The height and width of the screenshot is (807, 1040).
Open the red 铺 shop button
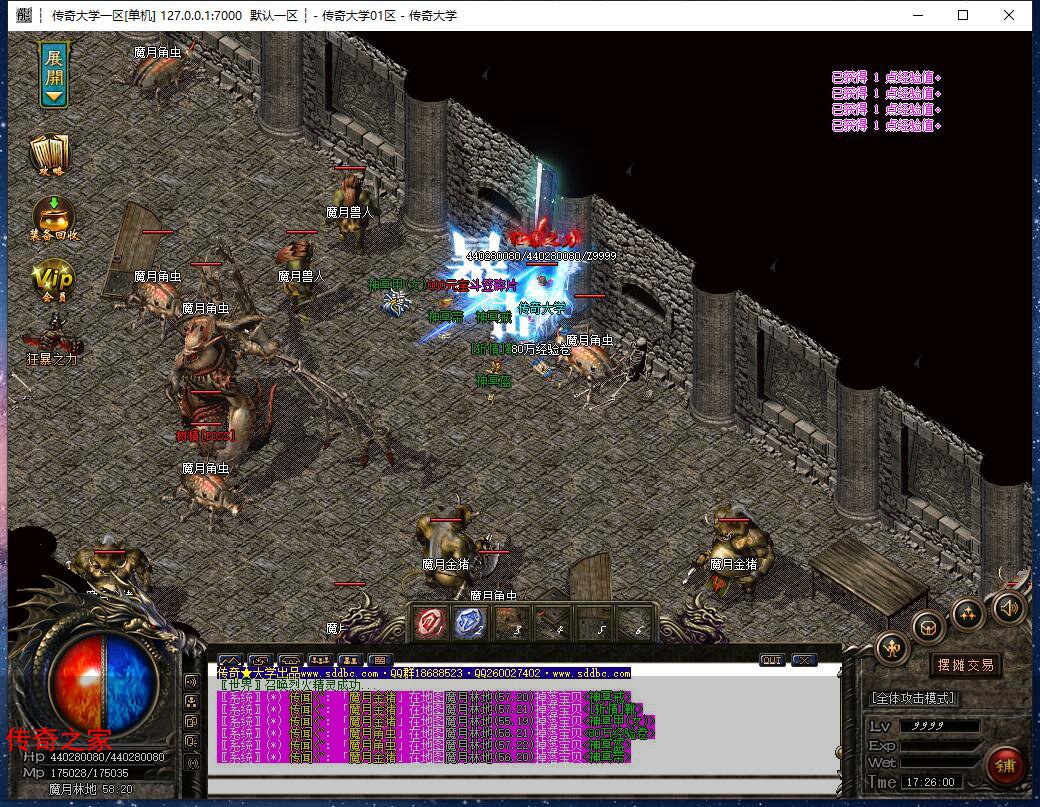pos(1003,765)
